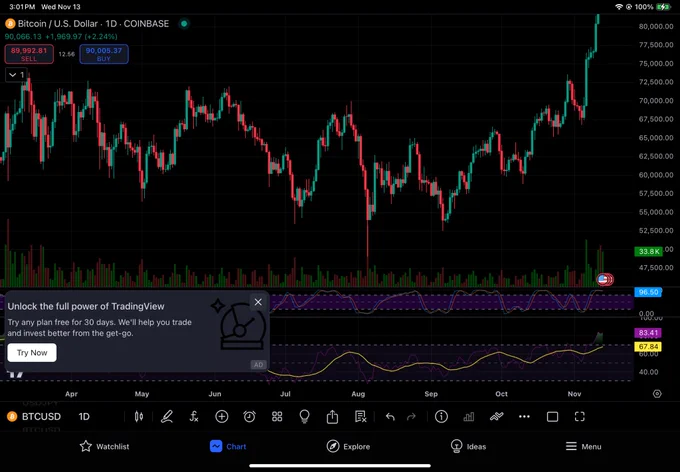Tap the Bitcoin / U.S. Dollar chart title
Viewport: 680px width, 472px height.
(93, 24)
